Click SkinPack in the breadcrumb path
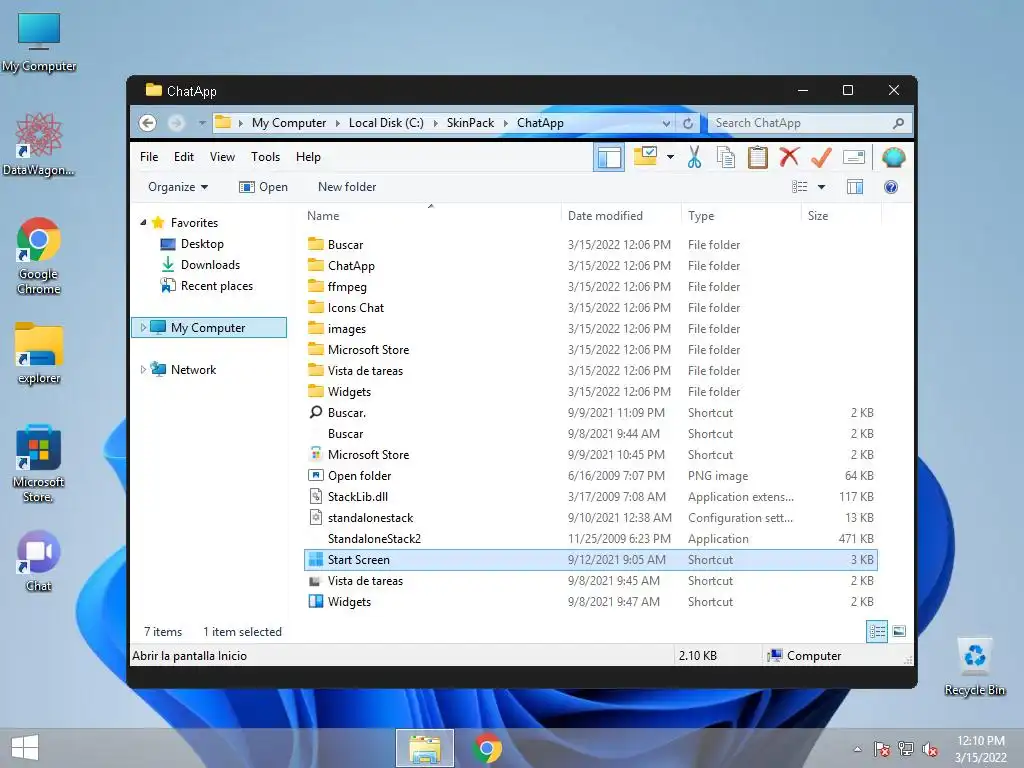Viewport: 1024px width, 768px height. point(470,123)
